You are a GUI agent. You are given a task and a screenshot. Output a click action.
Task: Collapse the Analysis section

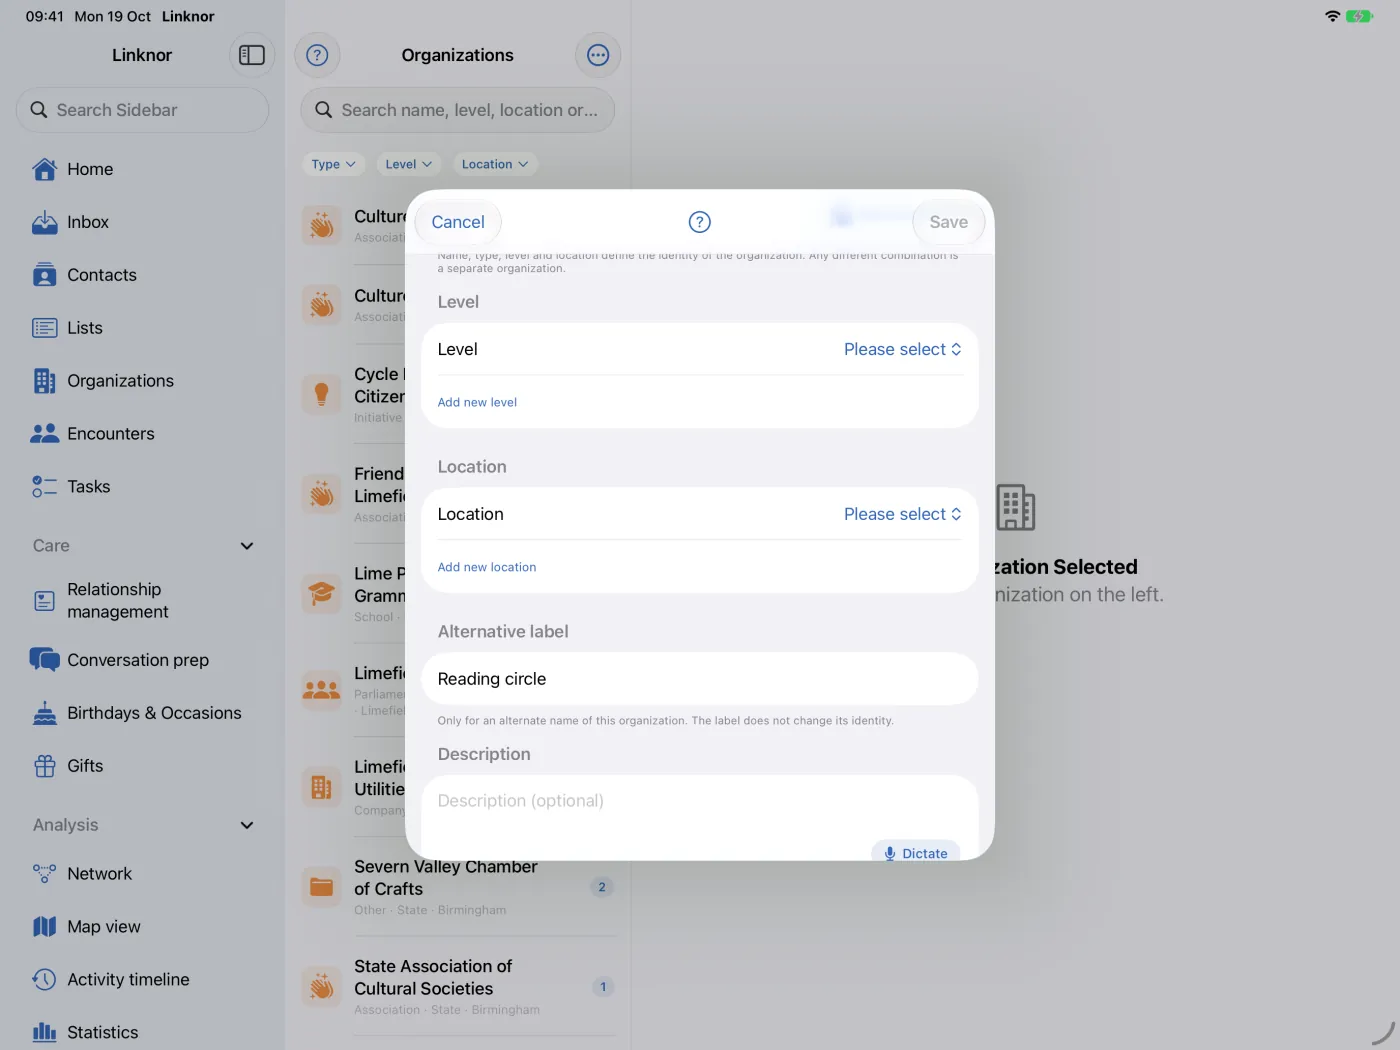coord(247,825)
